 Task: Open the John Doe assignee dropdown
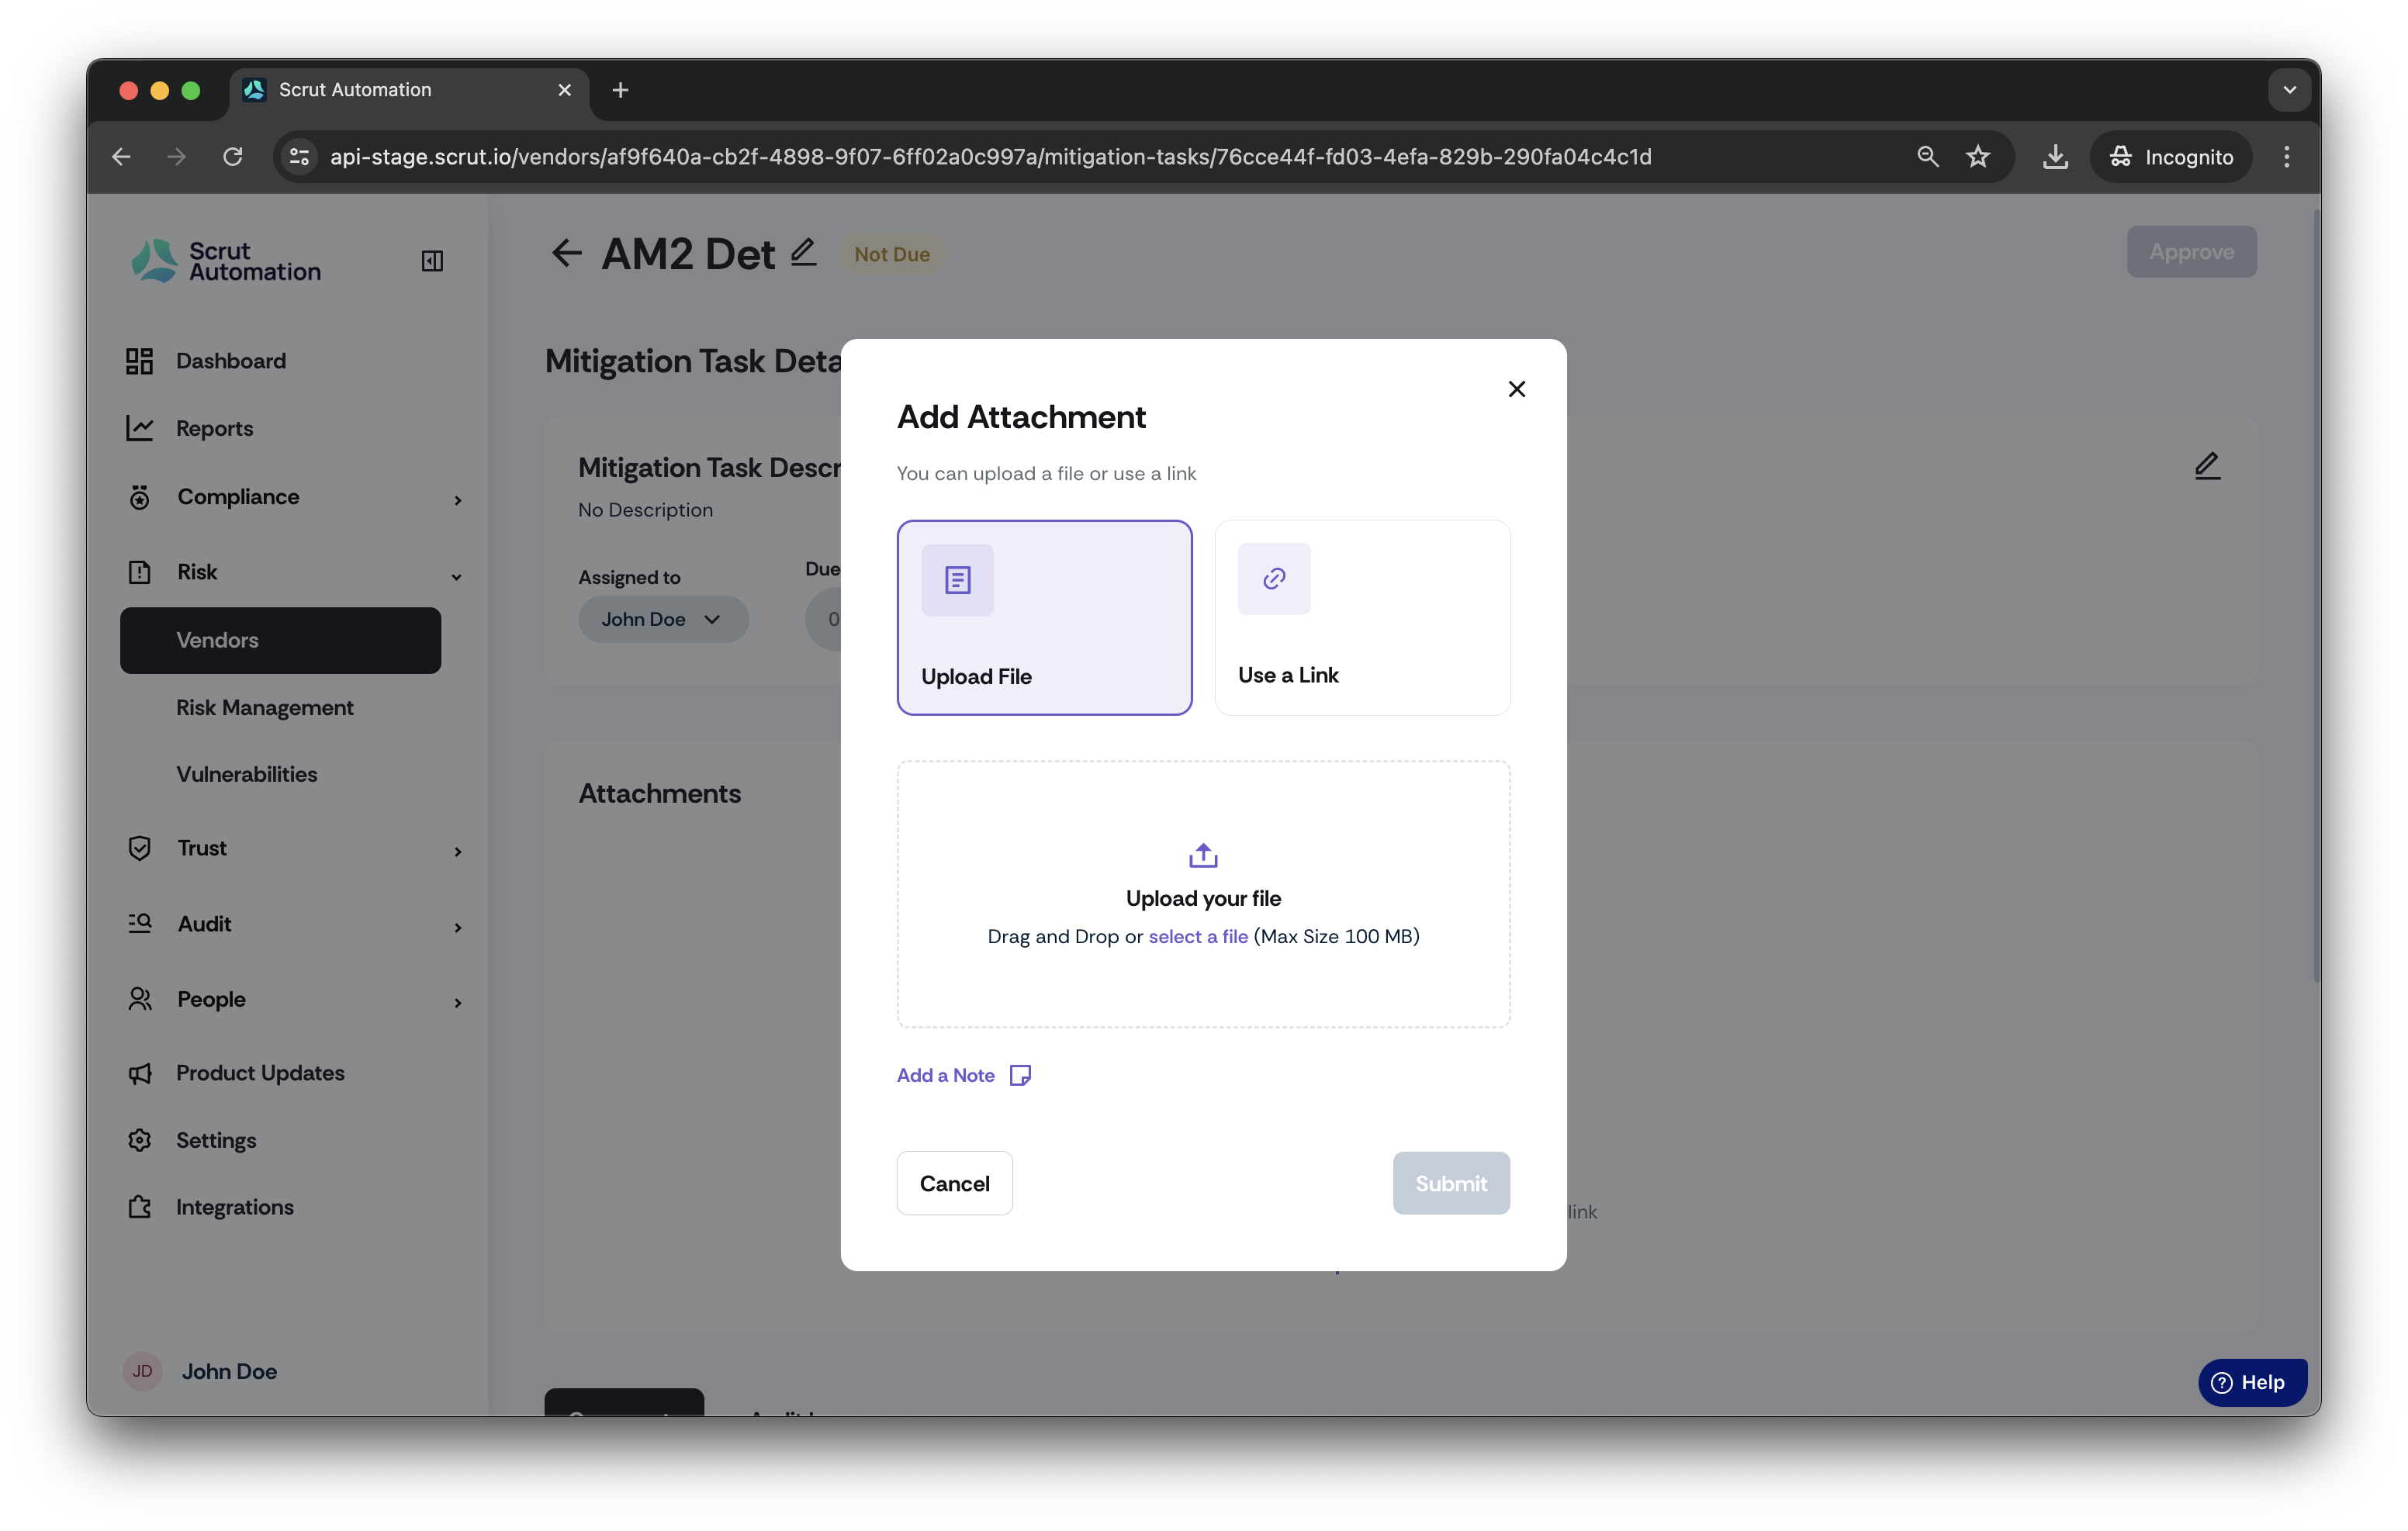[662, 619]
